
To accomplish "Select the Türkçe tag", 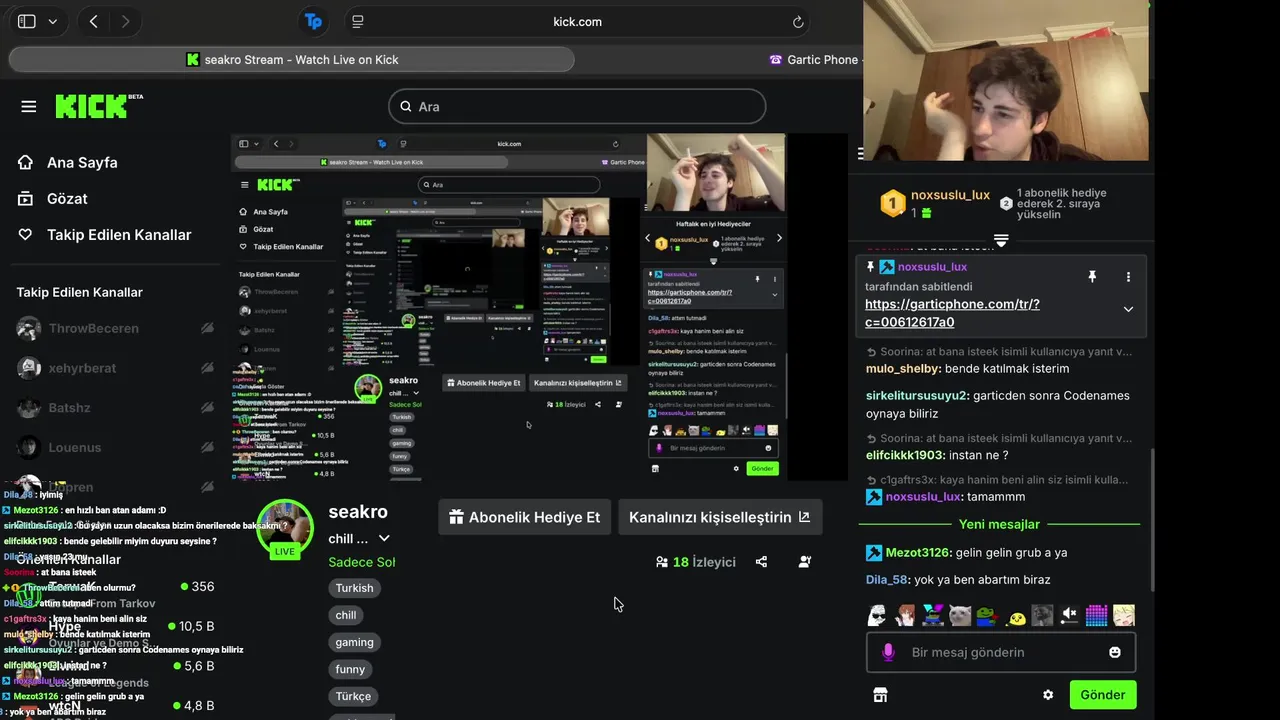I will click(x=353, y=696).
